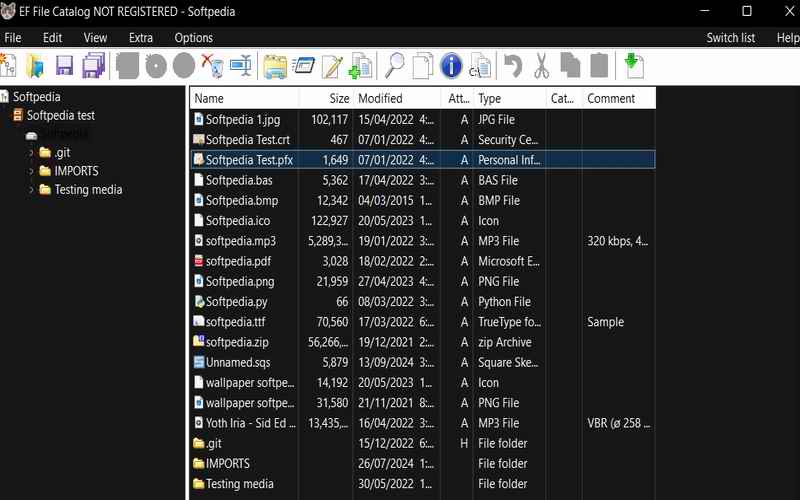The image size is (800, 500).
Task: Click the drive icon under Softpedia test
Action: click(32, 135)
